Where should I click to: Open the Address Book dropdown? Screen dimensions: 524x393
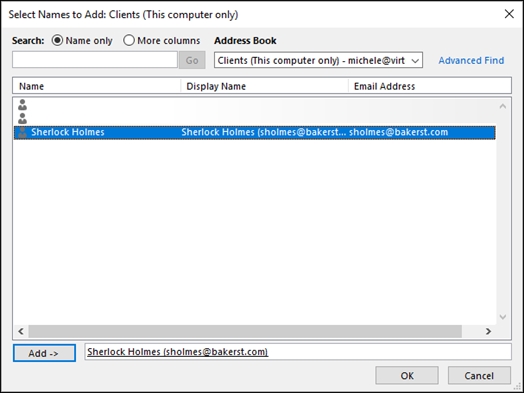318,60
